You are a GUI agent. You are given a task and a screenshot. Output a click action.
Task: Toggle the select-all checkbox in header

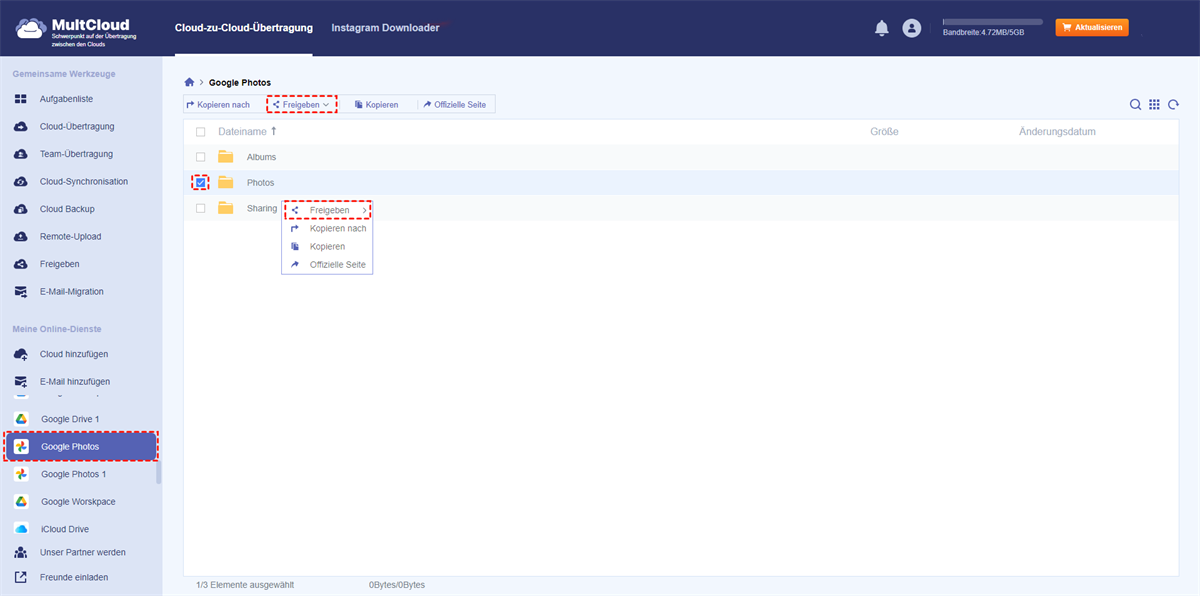201,132
